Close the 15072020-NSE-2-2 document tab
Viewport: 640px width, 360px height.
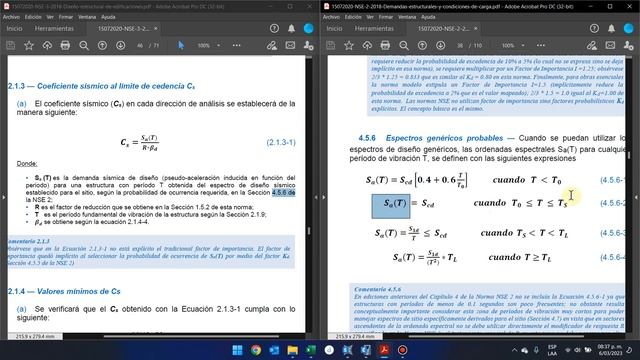(x=476, y=29)
